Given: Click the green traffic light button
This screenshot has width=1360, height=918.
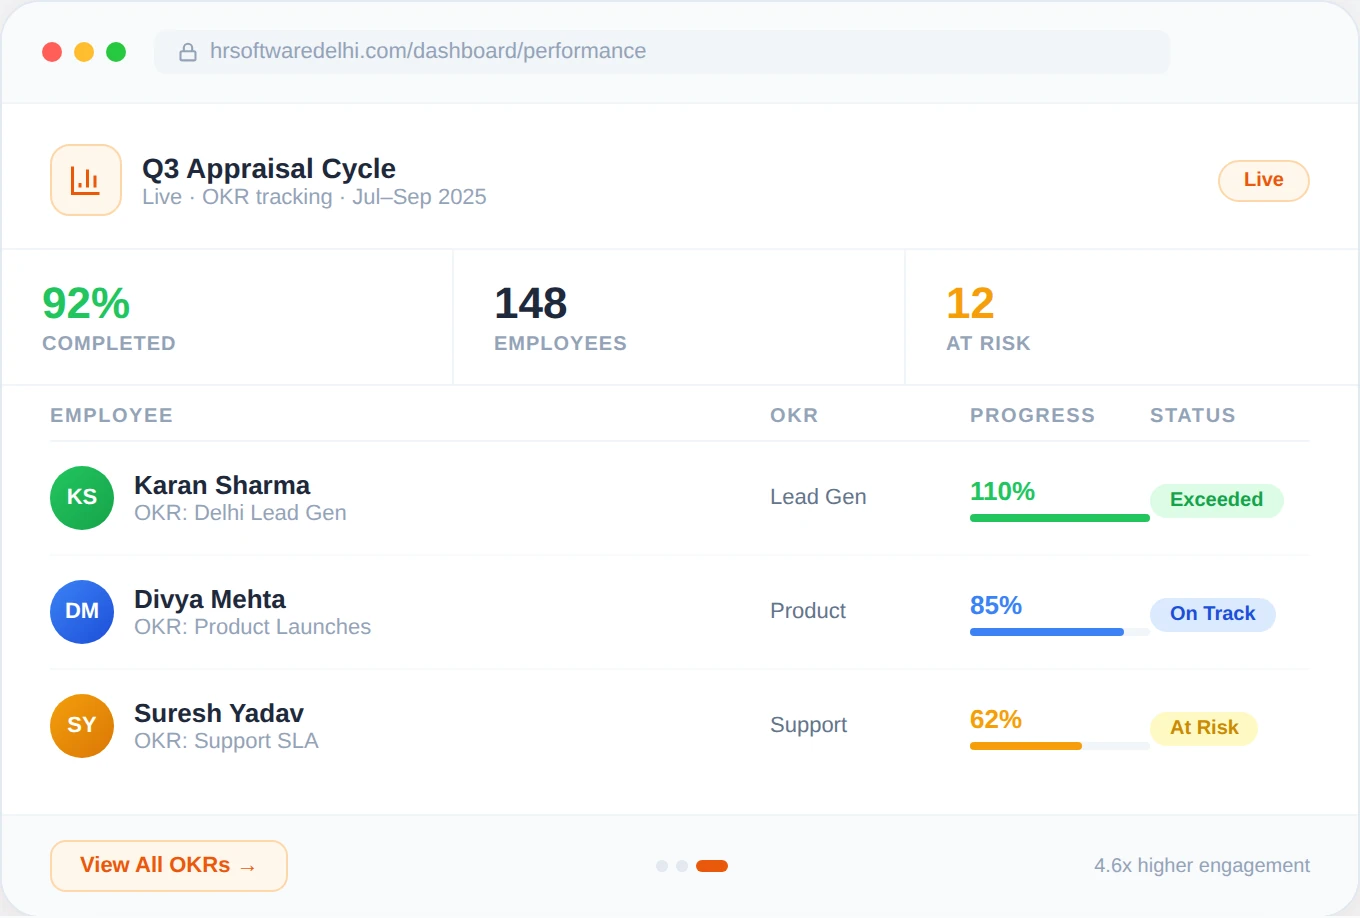Looking at the screenshot, I should [116, 51].
